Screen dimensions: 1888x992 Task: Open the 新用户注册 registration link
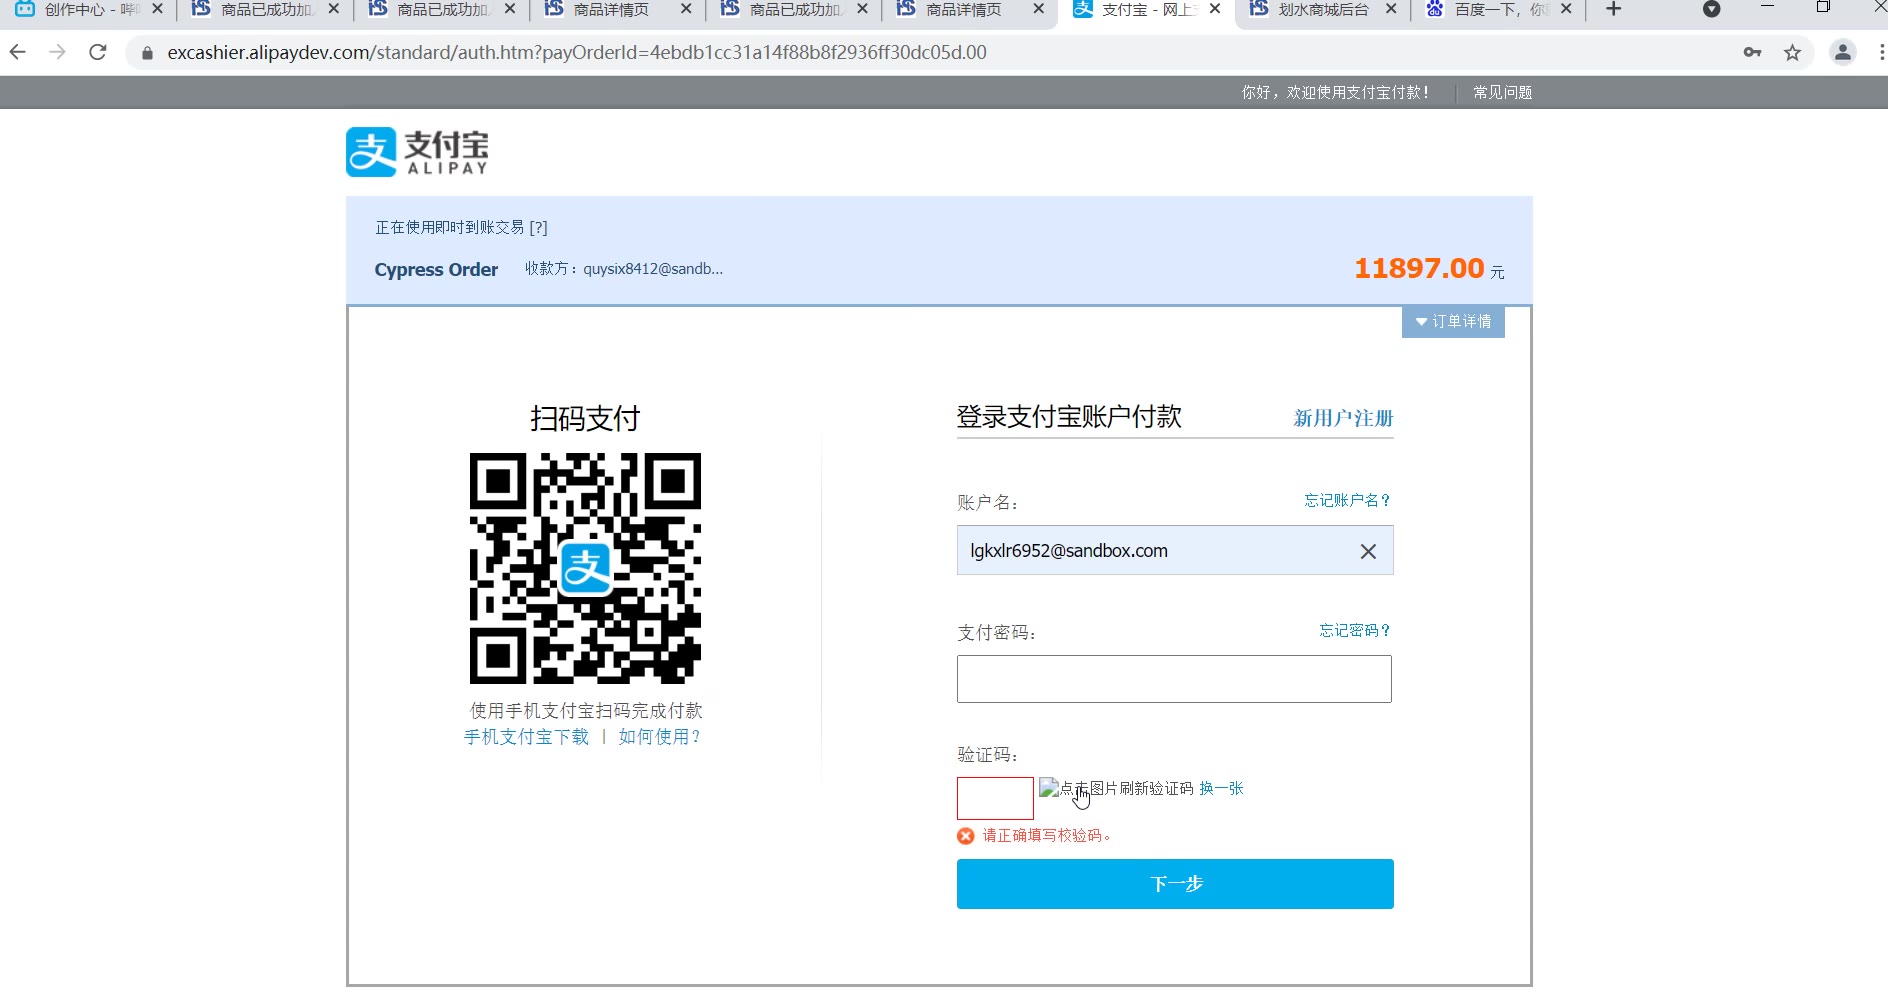tap(1343, 418)
